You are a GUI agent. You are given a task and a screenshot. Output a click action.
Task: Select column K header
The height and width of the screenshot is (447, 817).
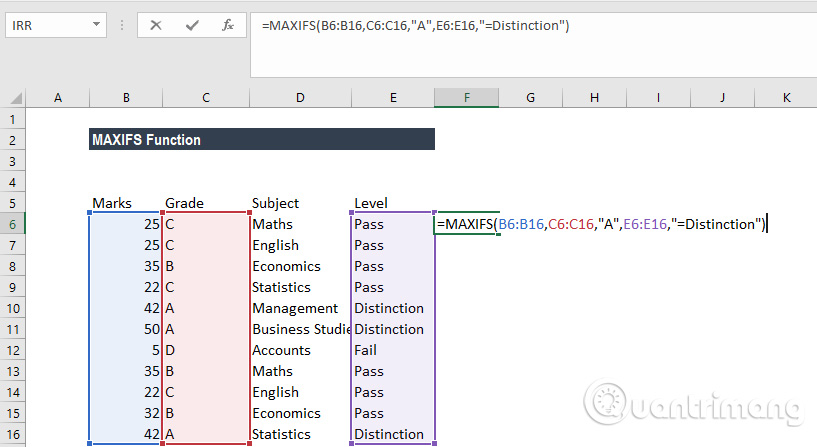786,97
